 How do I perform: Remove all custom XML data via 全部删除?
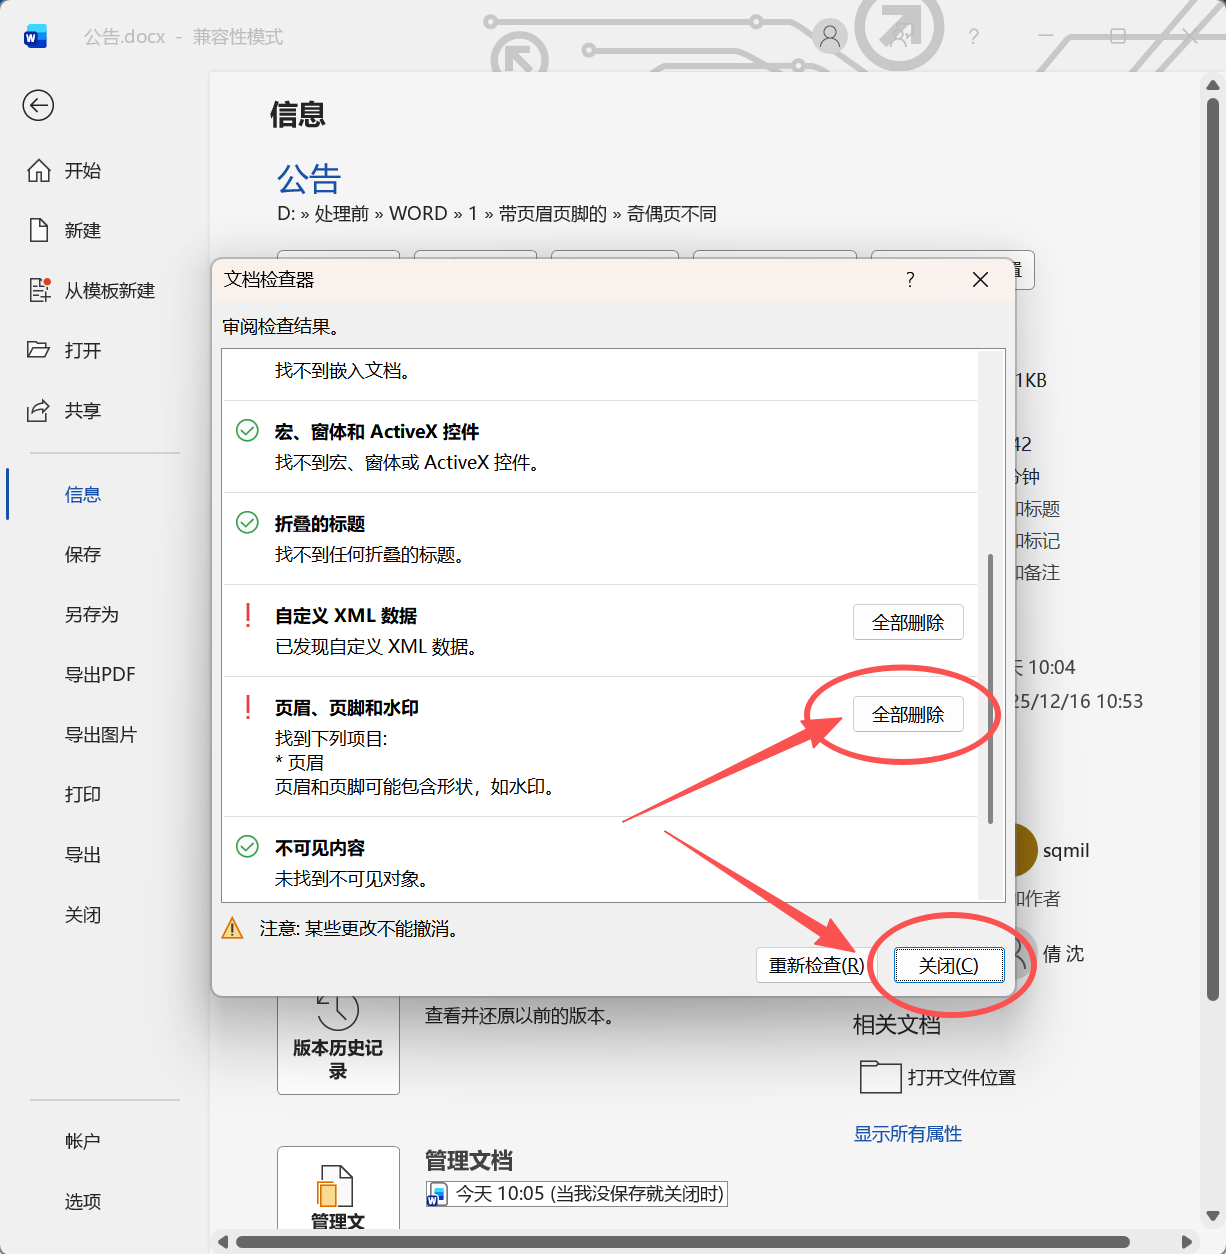(x=908, y=622)
